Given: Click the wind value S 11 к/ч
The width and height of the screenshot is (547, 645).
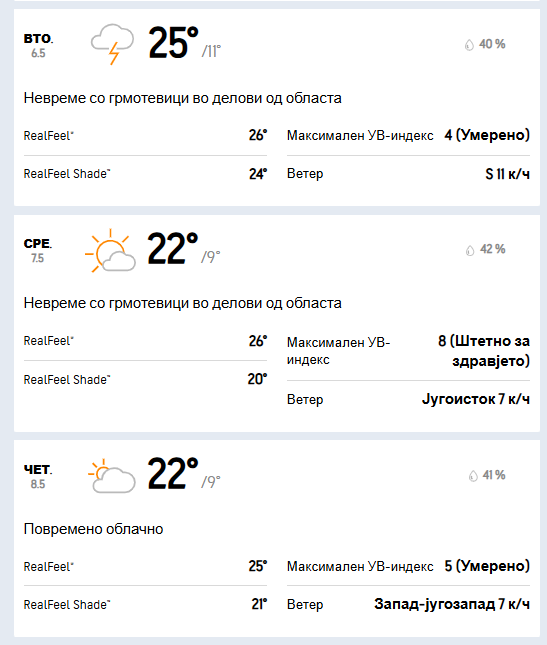Looking at the screenshot, I should point(508,174).
